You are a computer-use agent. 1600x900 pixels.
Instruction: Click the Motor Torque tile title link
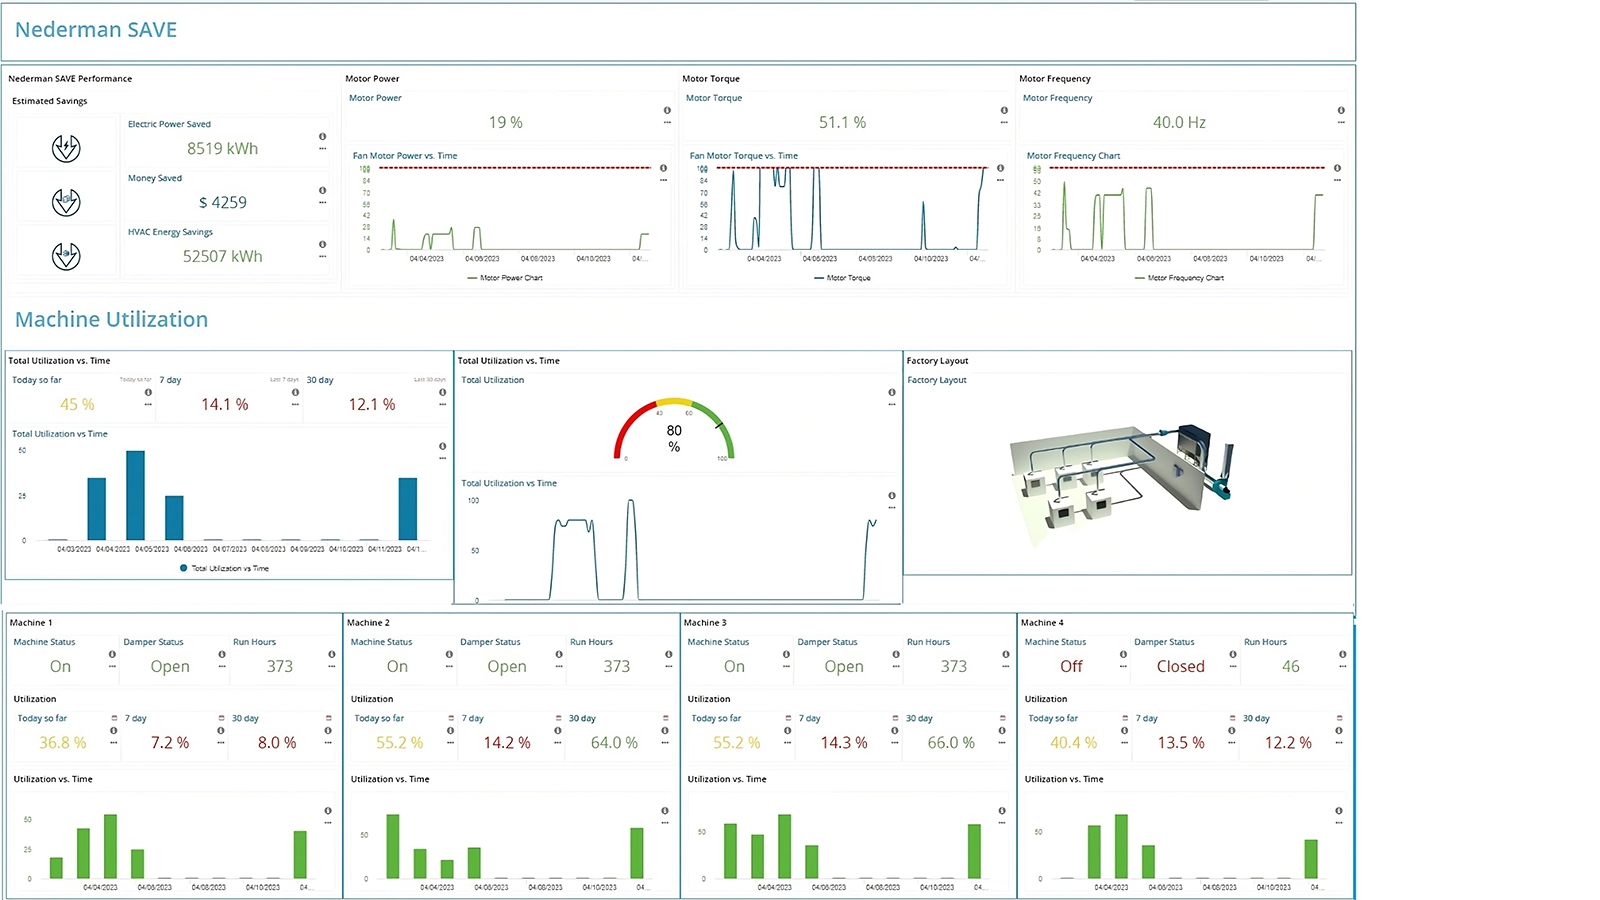point(714,98)
